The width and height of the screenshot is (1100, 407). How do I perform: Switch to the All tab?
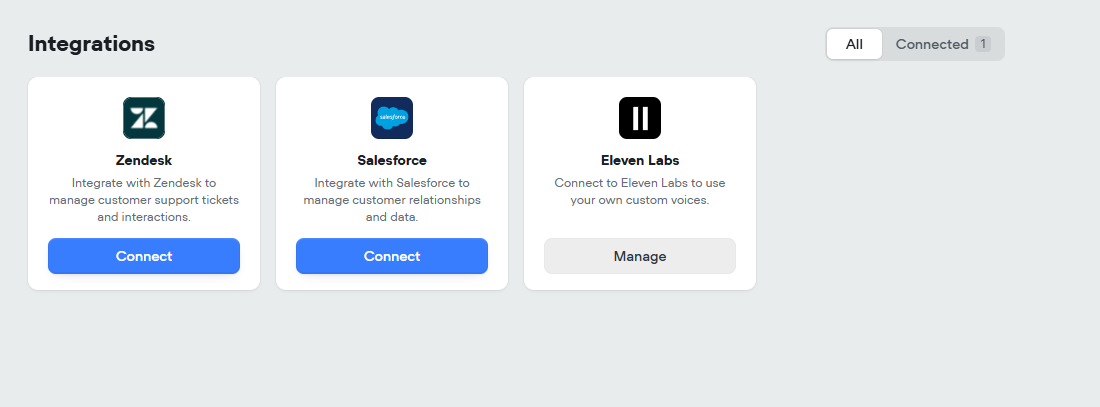tap(854, 44)
